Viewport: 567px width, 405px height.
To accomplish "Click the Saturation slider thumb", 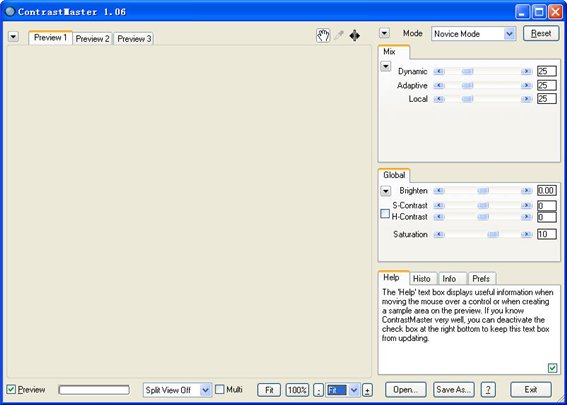I will point(493,235).
